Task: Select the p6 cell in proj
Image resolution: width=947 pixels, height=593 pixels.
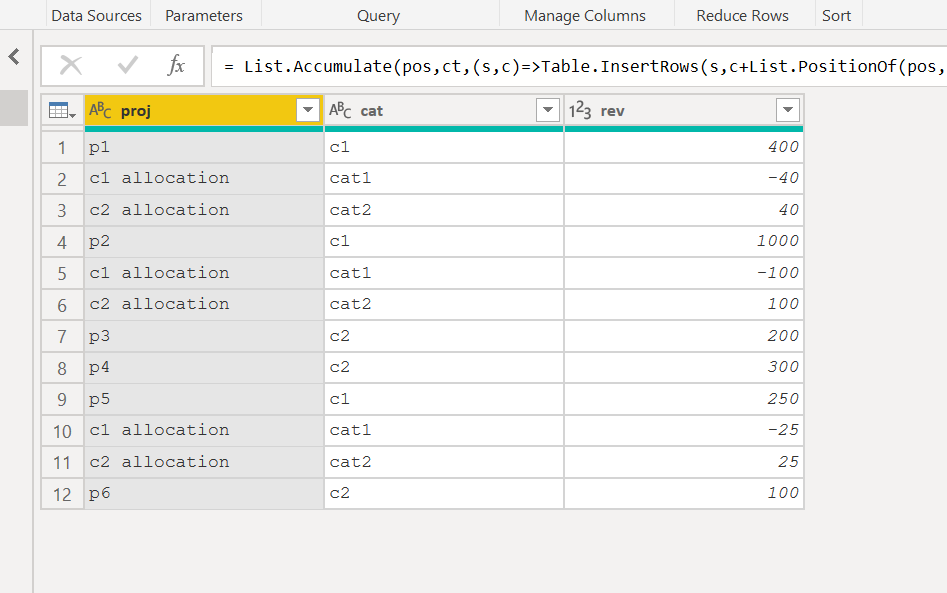Action: pos(204,494)
